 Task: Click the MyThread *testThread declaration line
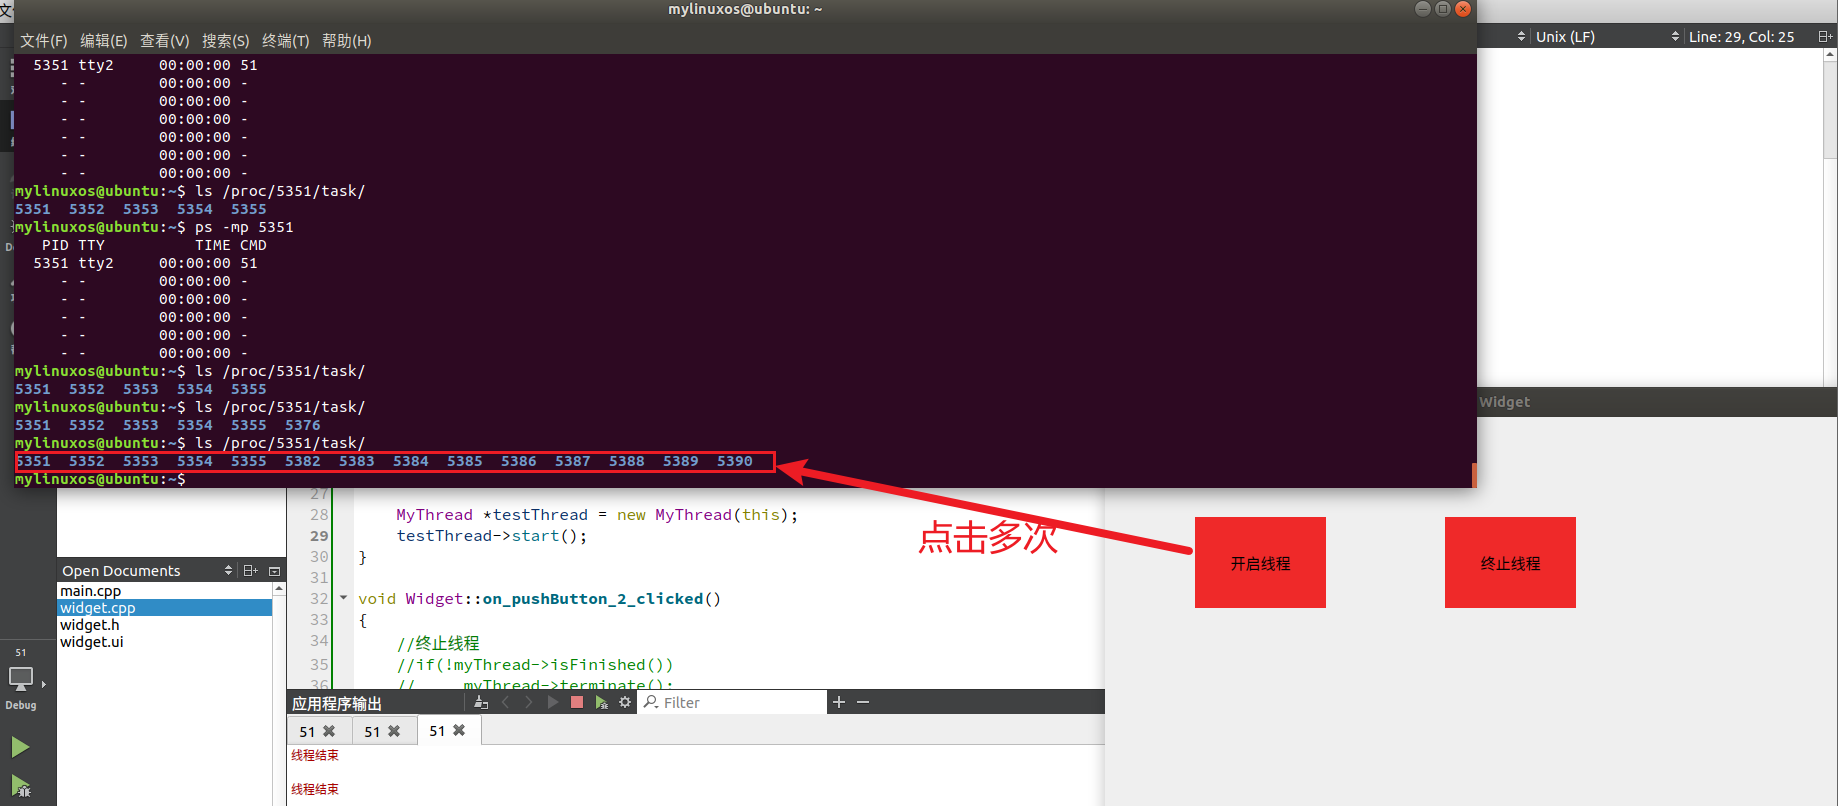597,515
